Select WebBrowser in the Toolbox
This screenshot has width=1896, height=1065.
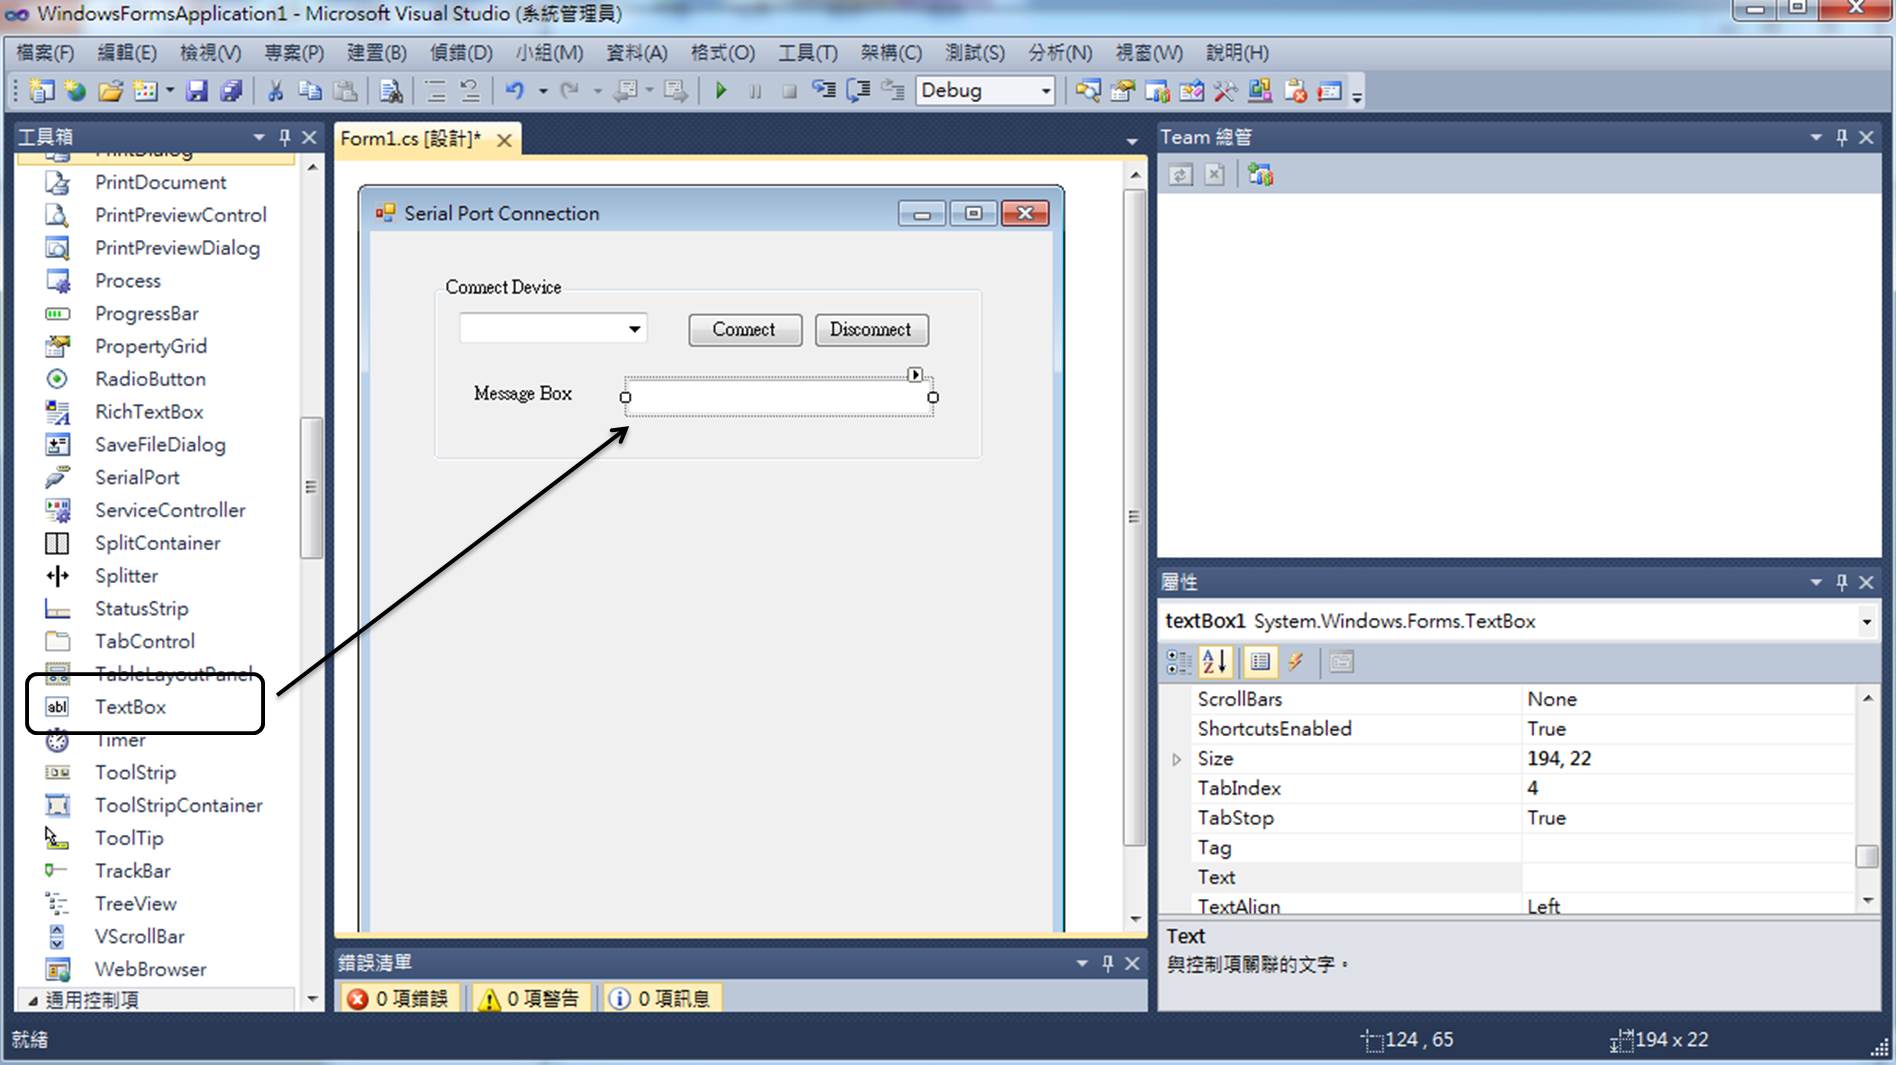[x=150, y=969]
